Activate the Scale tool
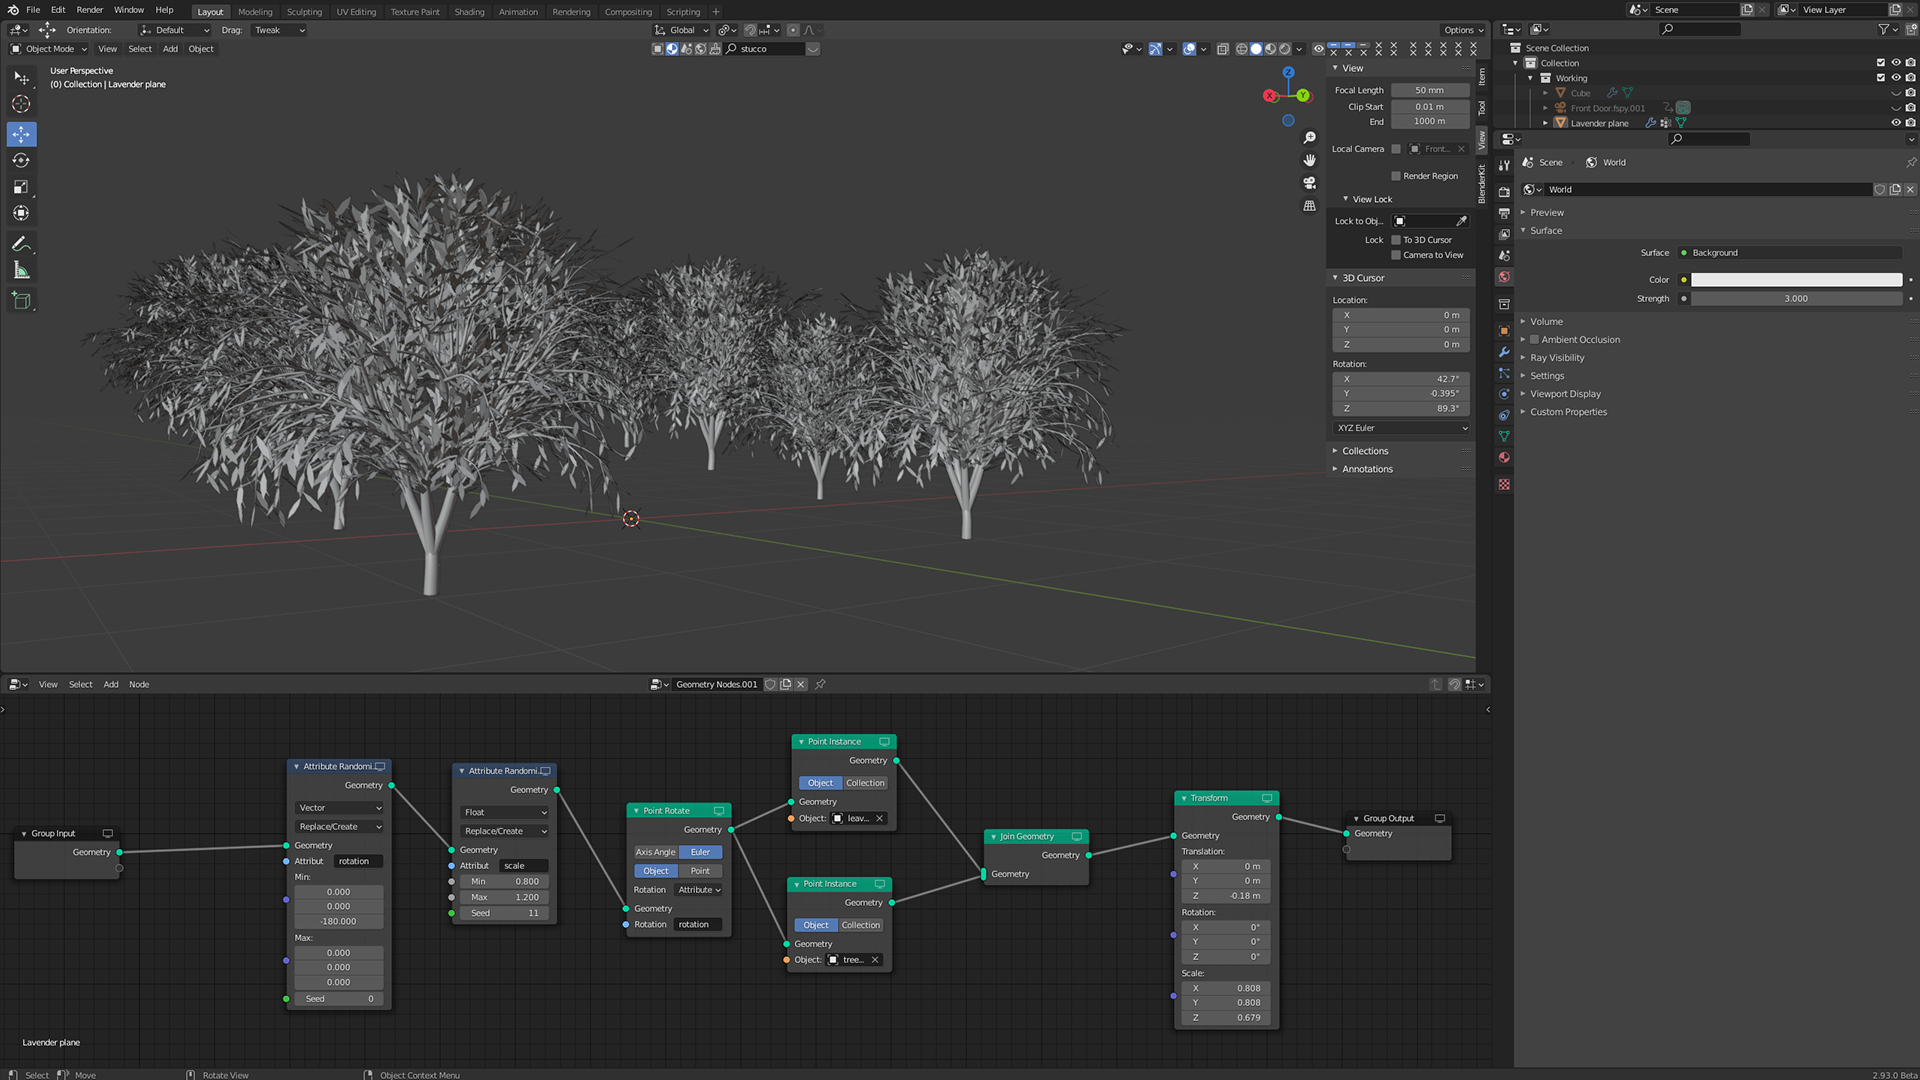The height and width of the screenshot is (1080, 1920). [x=21, y=187]
